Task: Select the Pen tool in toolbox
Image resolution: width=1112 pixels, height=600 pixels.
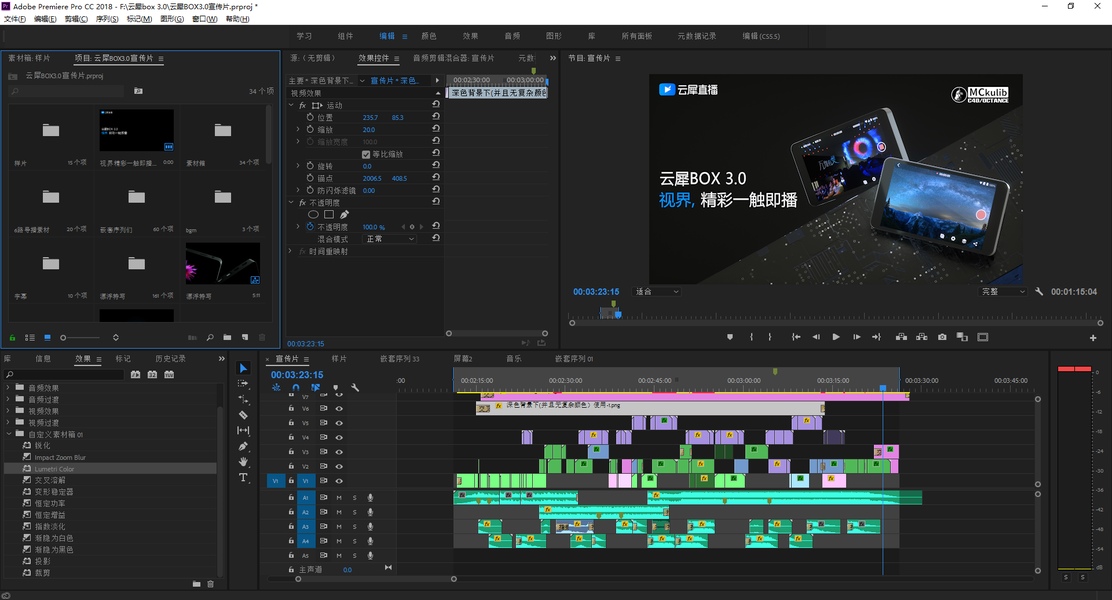Action: (243, 446)
